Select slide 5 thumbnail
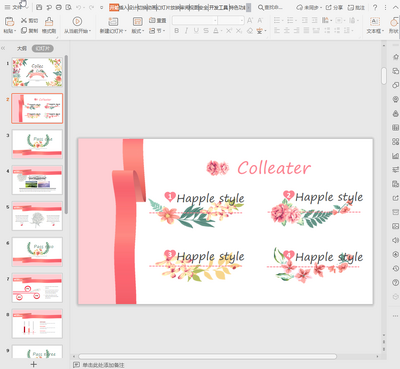 [x=37, y=216]
